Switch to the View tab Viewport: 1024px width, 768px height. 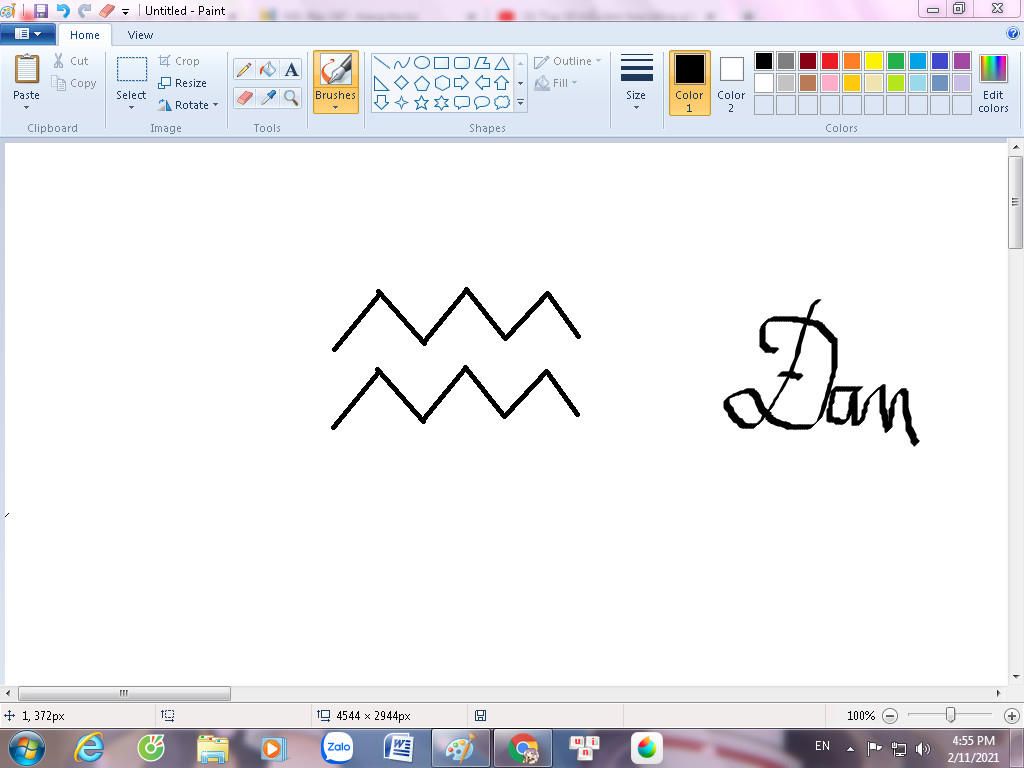[140, 35]
